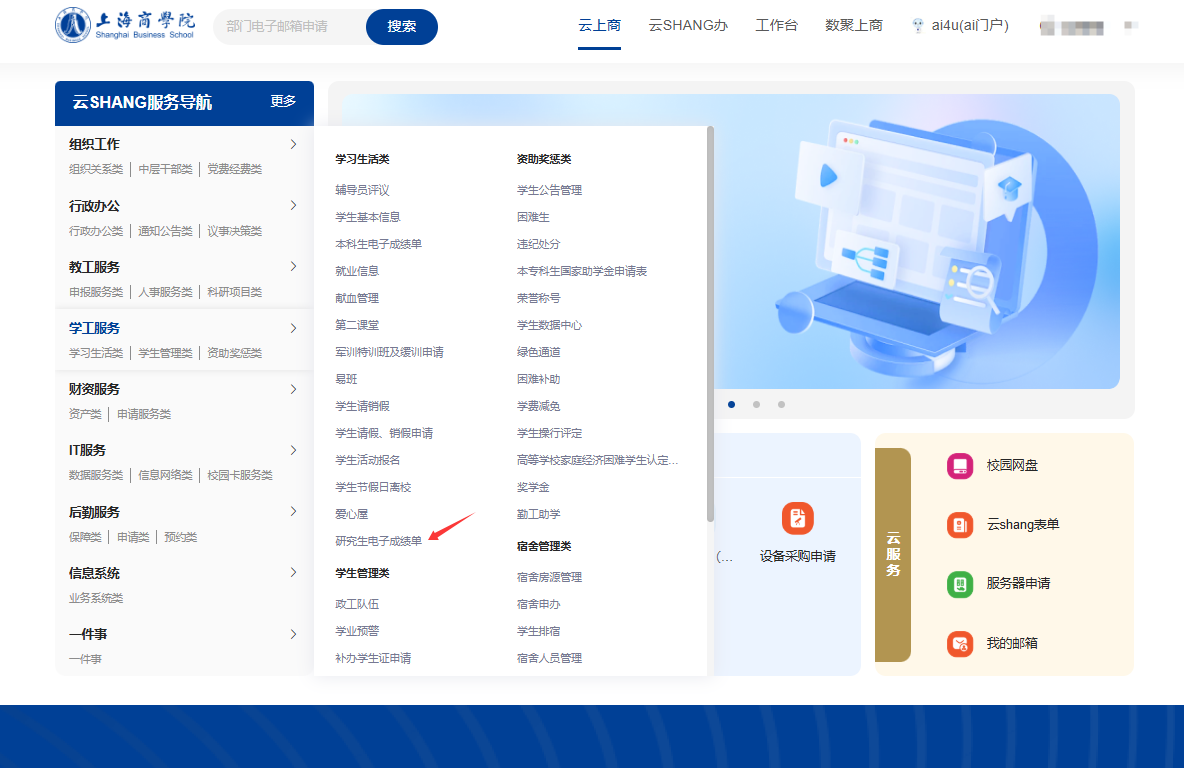Open the 设备采购申请 purchase icon

pos(797,518)
